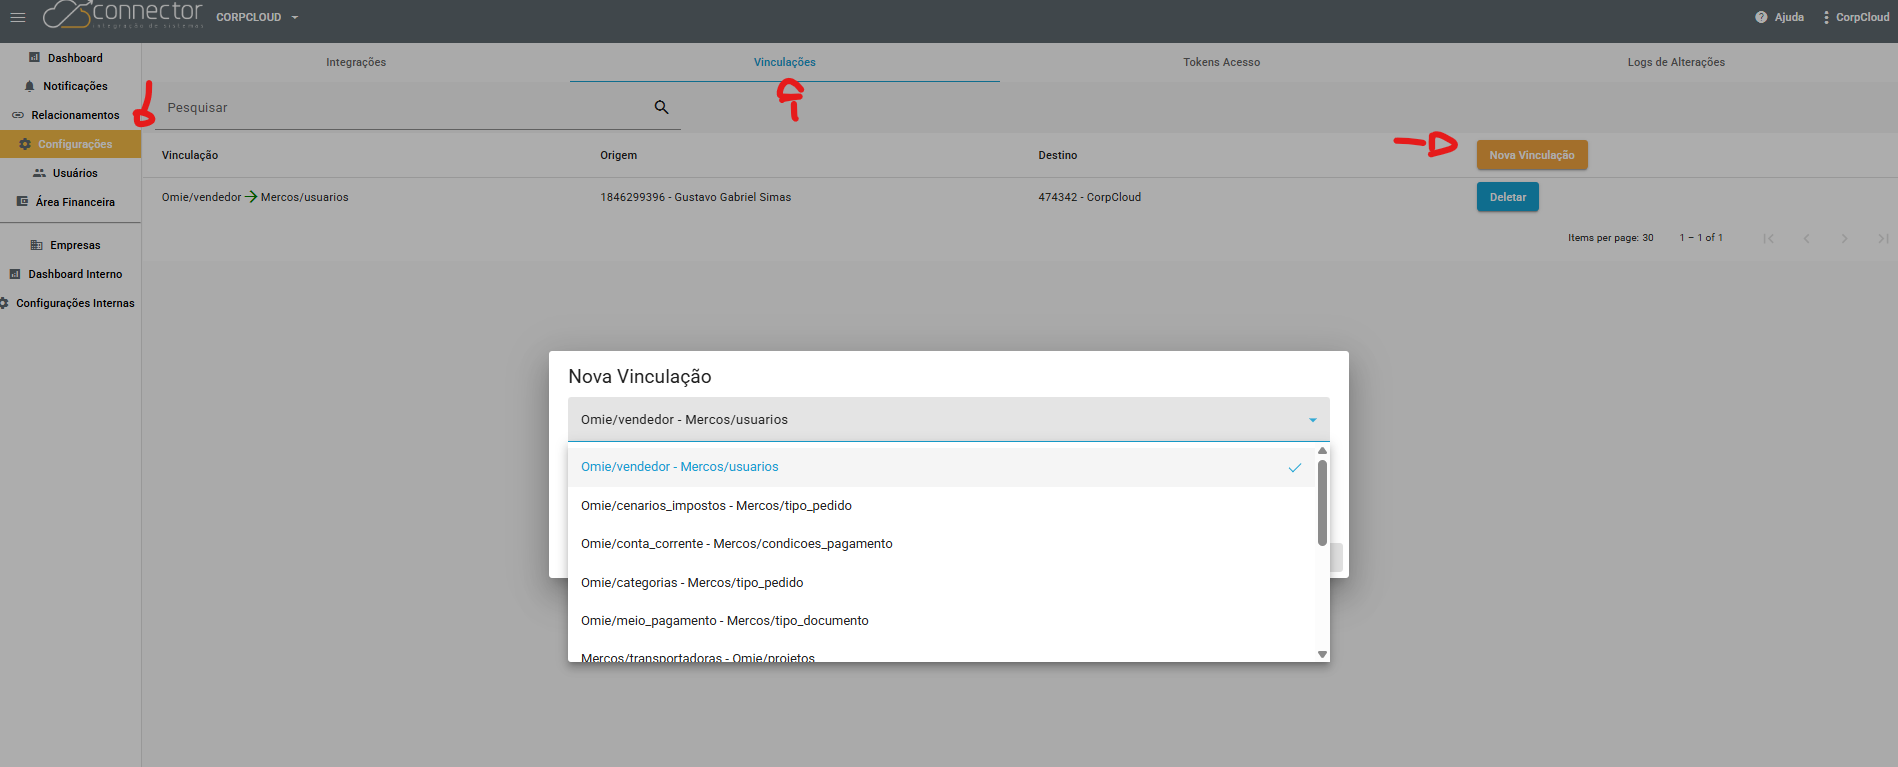Click the search magnifier icon
1898x767 pixels.
pos(661,107)
